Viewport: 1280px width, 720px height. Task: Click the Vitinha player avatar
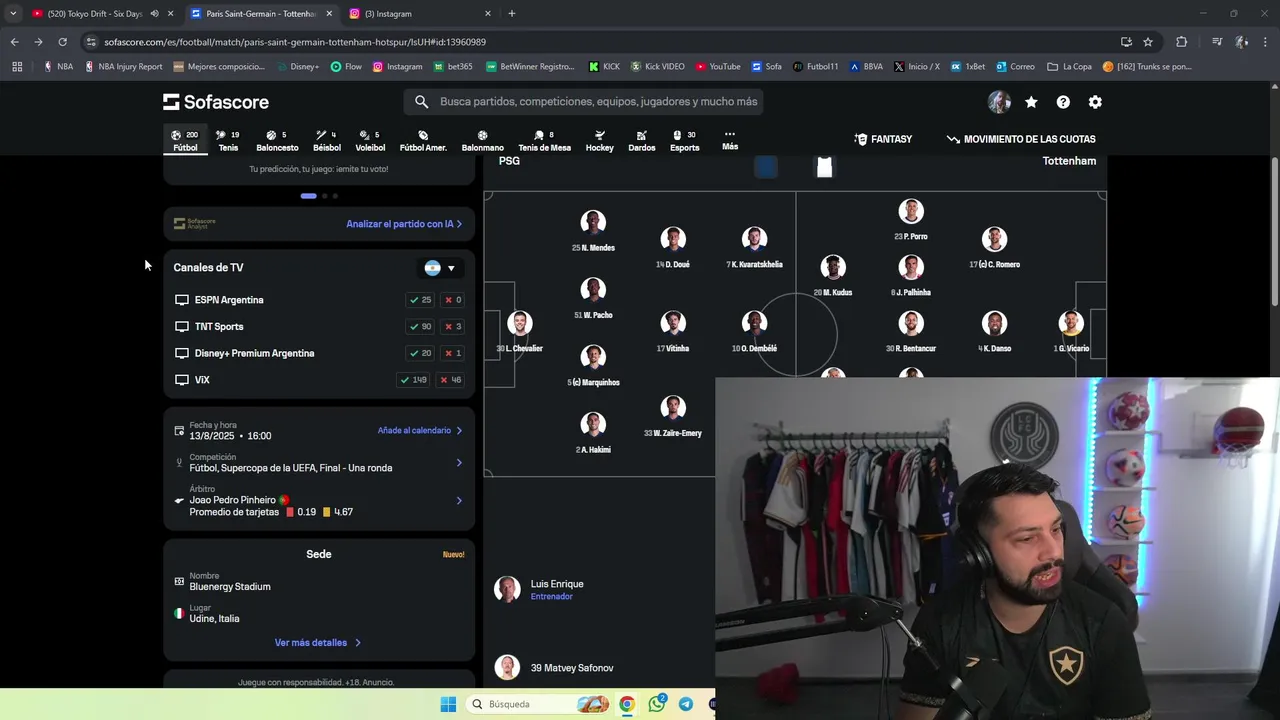(673, 323)
